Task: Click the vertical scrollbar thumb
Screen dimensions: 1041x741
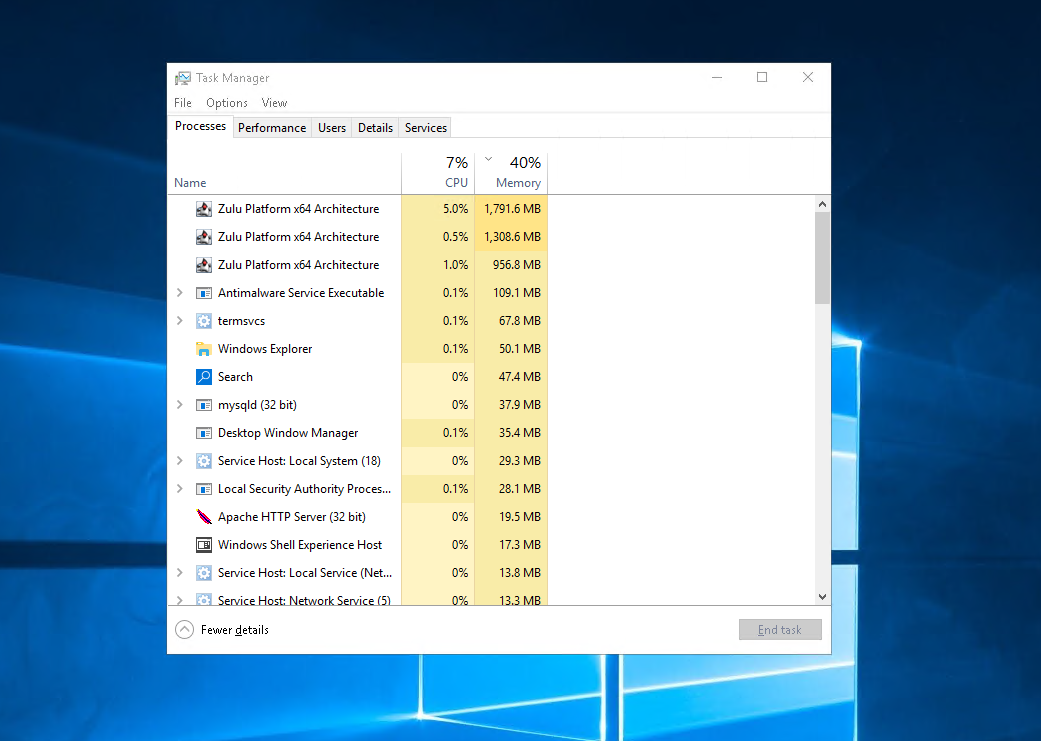Action: pyautogui.click(x=823, y=258)
